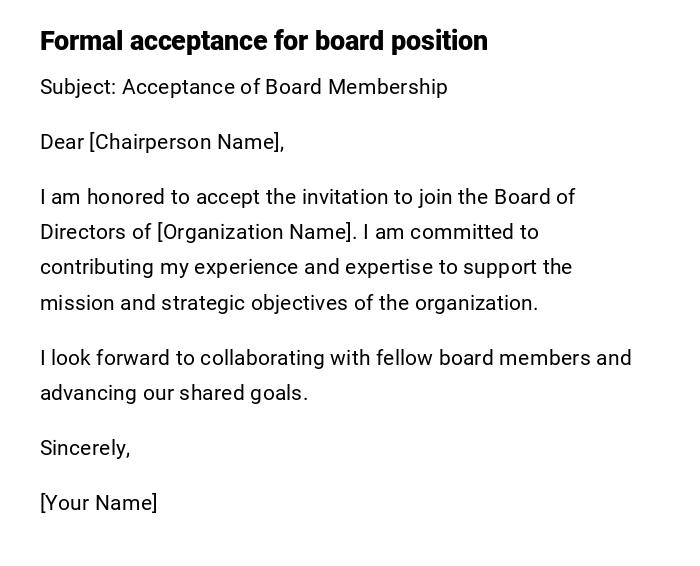Select the [Organization Name] placeholder
Viewport: 700px width, 566px height.
[x=256, y=232]
